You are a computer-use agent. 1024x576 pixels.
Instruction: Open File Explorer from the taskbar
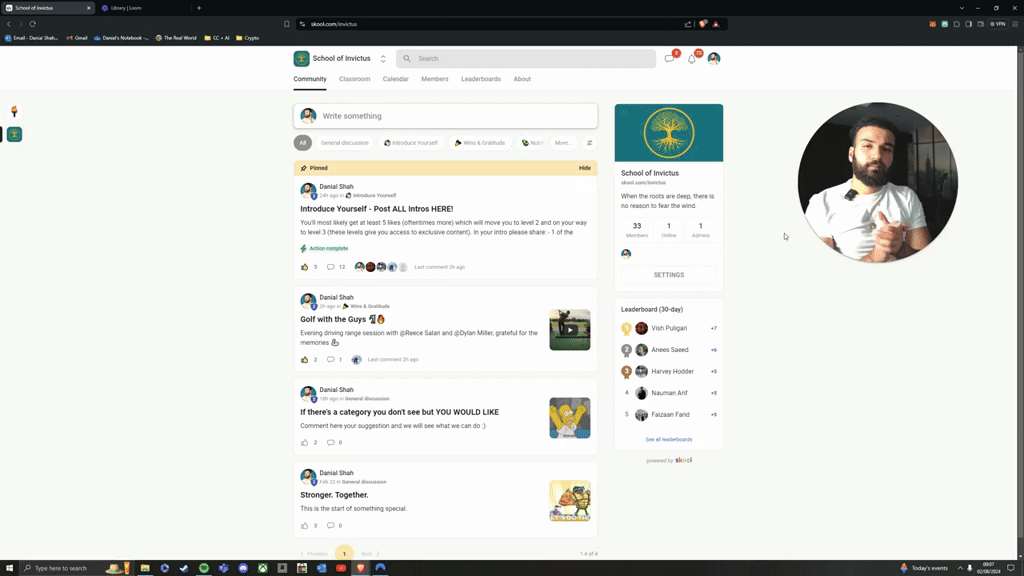click(x=145, y=568)
